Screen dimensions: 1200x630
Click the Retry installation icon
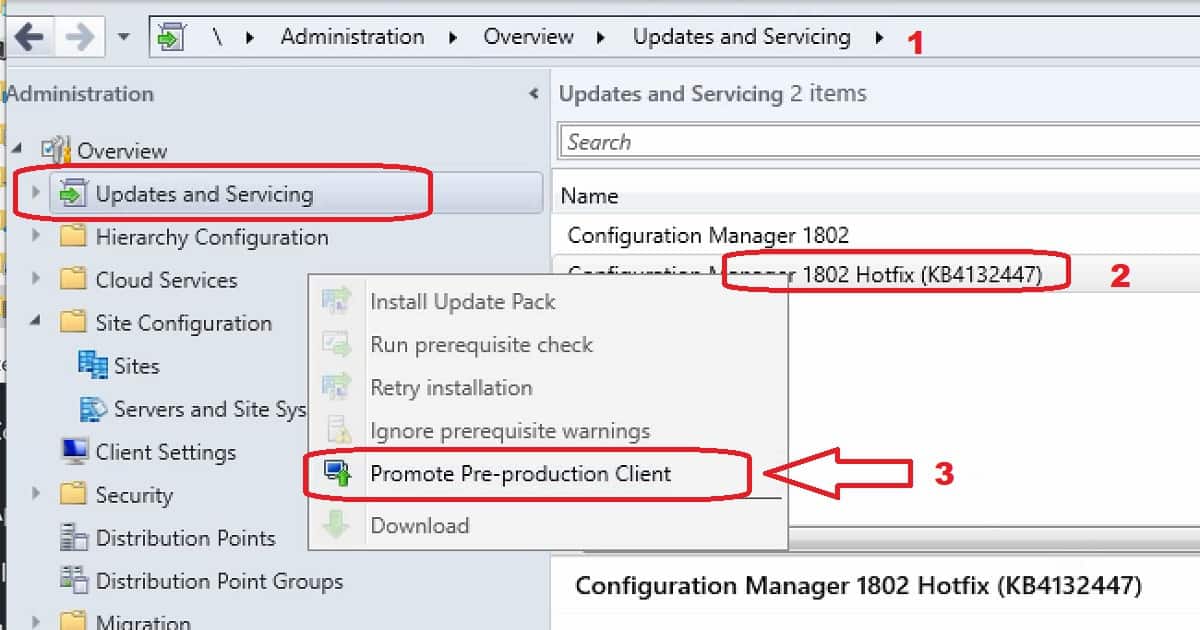pos(338,387)
